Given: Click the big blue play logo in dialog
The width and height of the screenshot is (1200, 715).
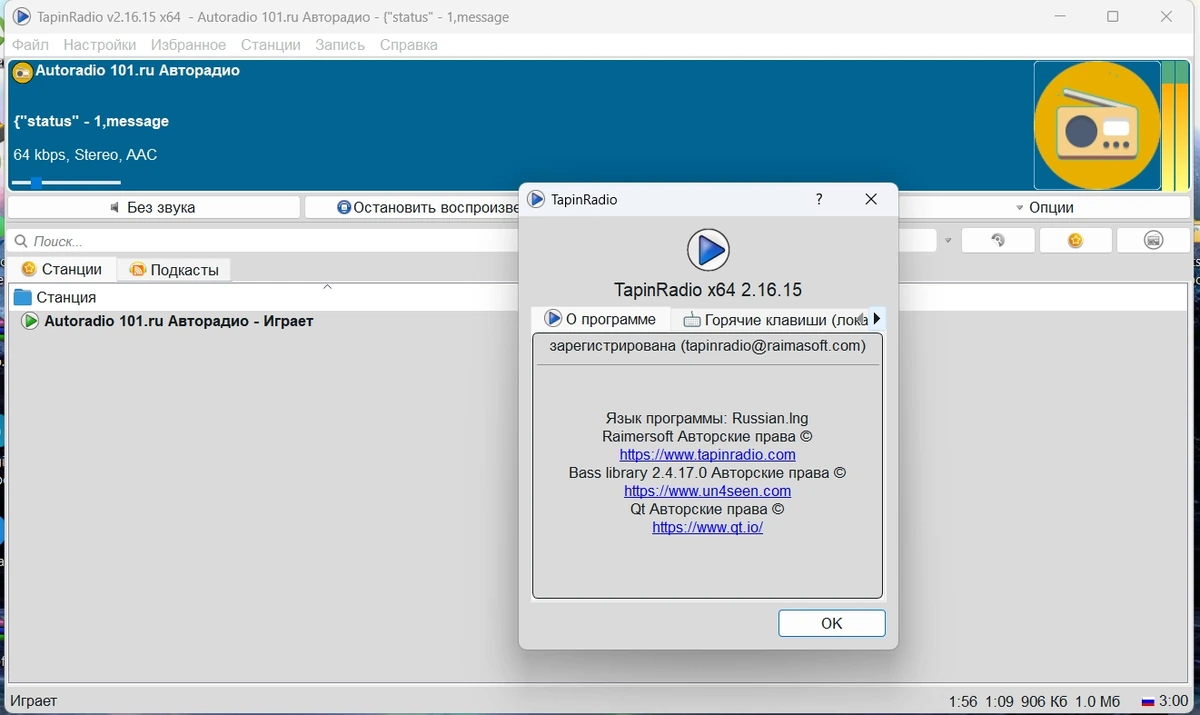Looking at the screenshot, I should [x=708, y=250].
